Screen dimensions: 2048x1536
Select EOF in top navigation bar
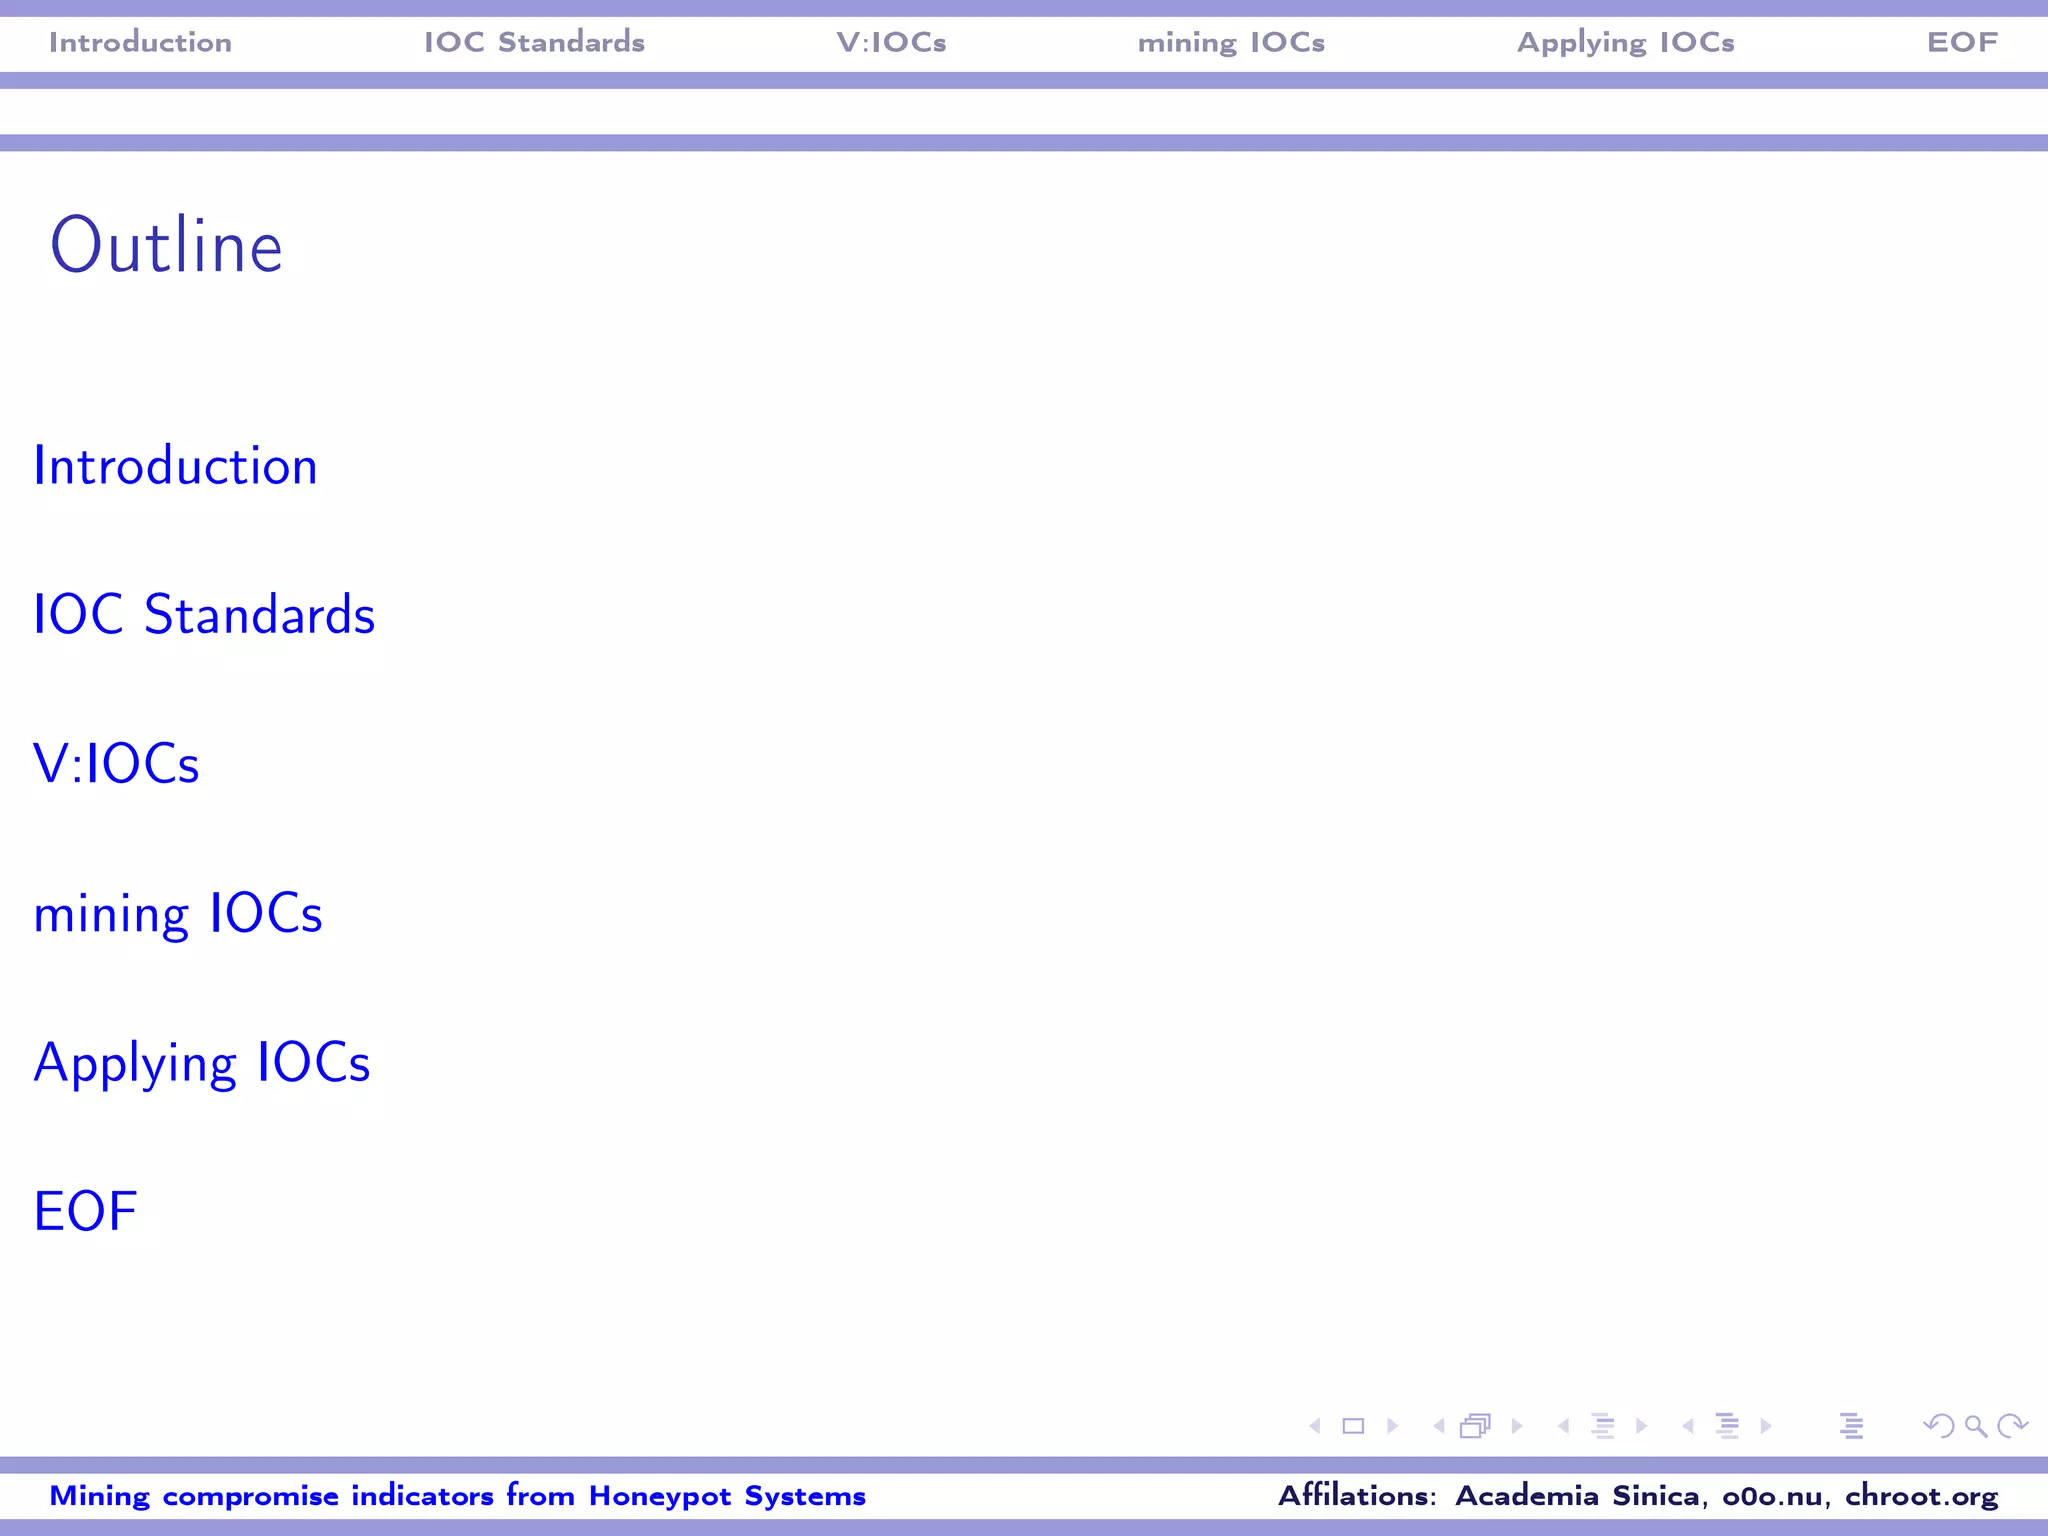1961,43
